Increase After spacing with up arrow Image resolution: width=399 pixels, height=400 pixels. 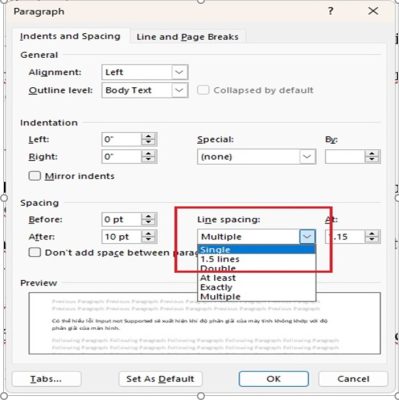tap(148, 233)
